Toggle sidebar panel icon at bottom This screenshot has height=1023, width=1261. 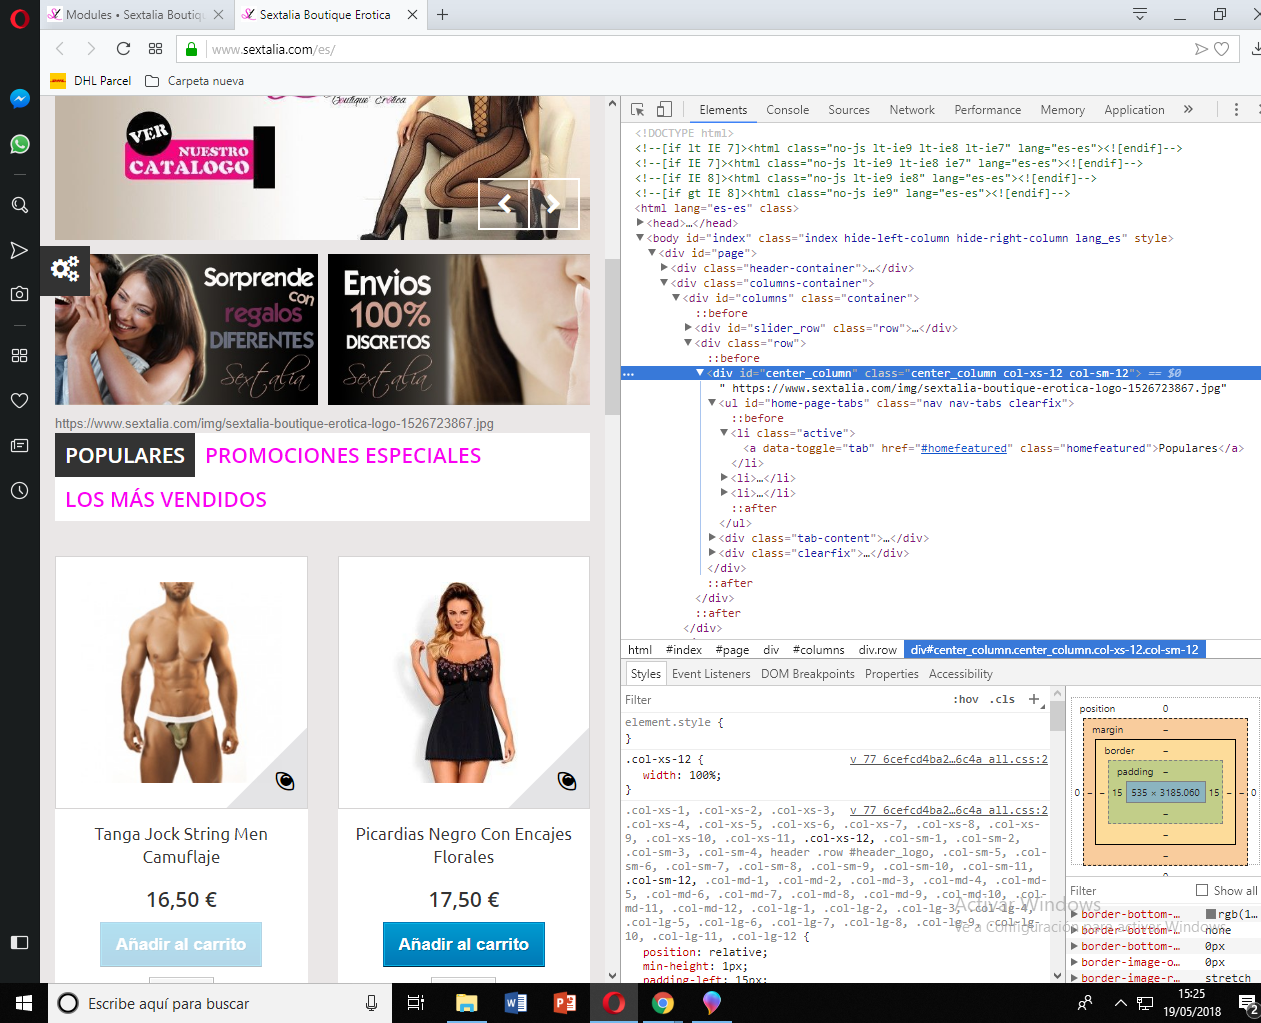pos(19,942)
